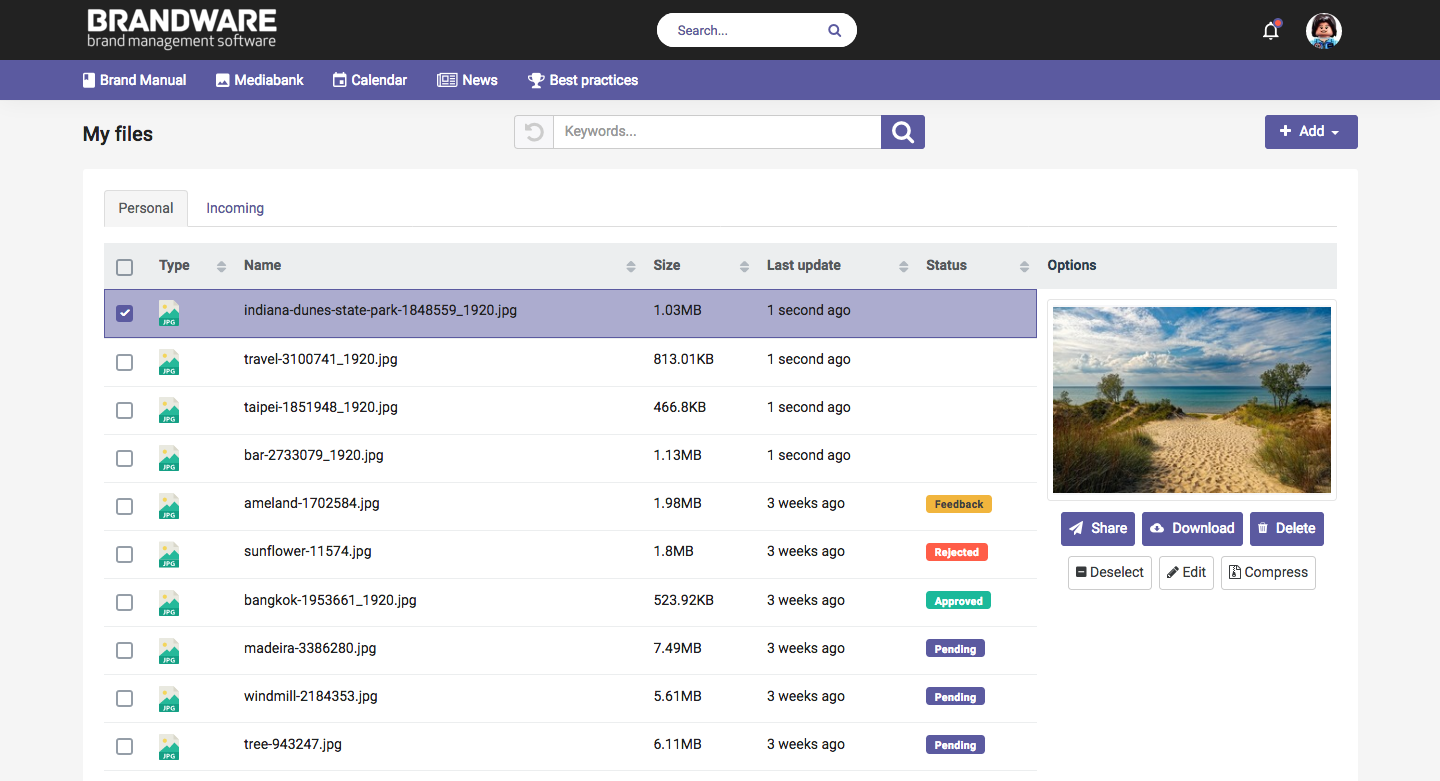The height and width of the screenshot is (781, 1440).
Task: Click the Rejected status badge
Action: tap(957, 552)
